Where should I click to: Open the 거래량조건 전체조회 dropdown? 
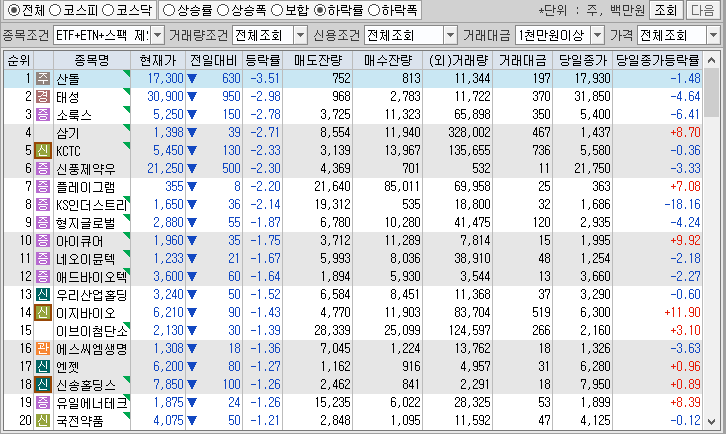(x=300, y=35)
